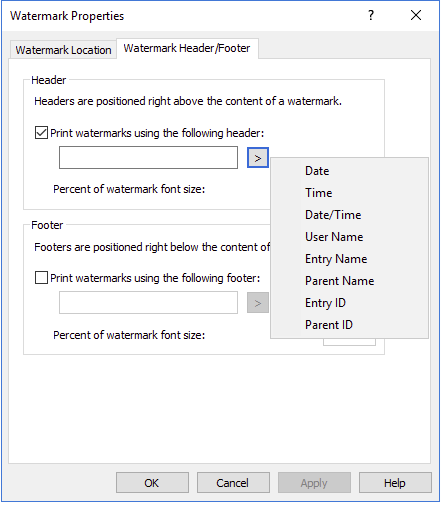Switch to the Watermark Location tab
This screenshot has width=444, height=506.
[63, 50]
